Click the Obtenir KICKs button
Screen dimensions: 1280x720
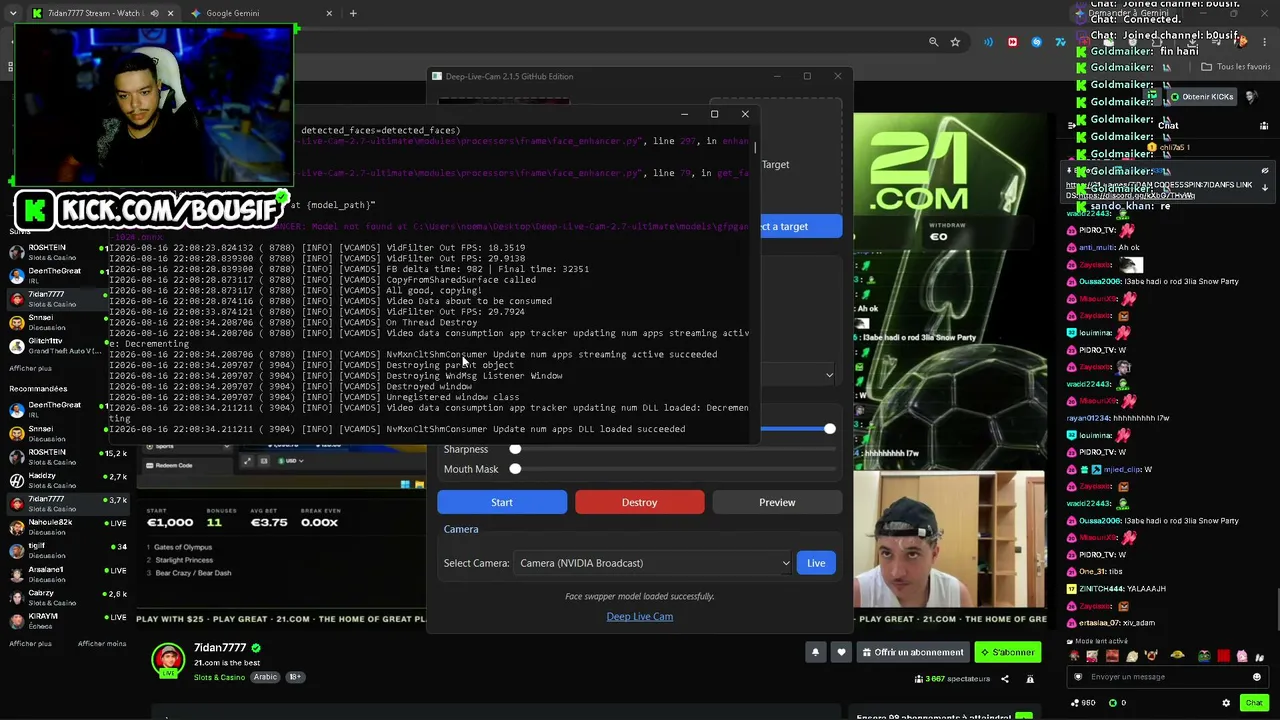pyautogui.click(x=1202, y=97)
